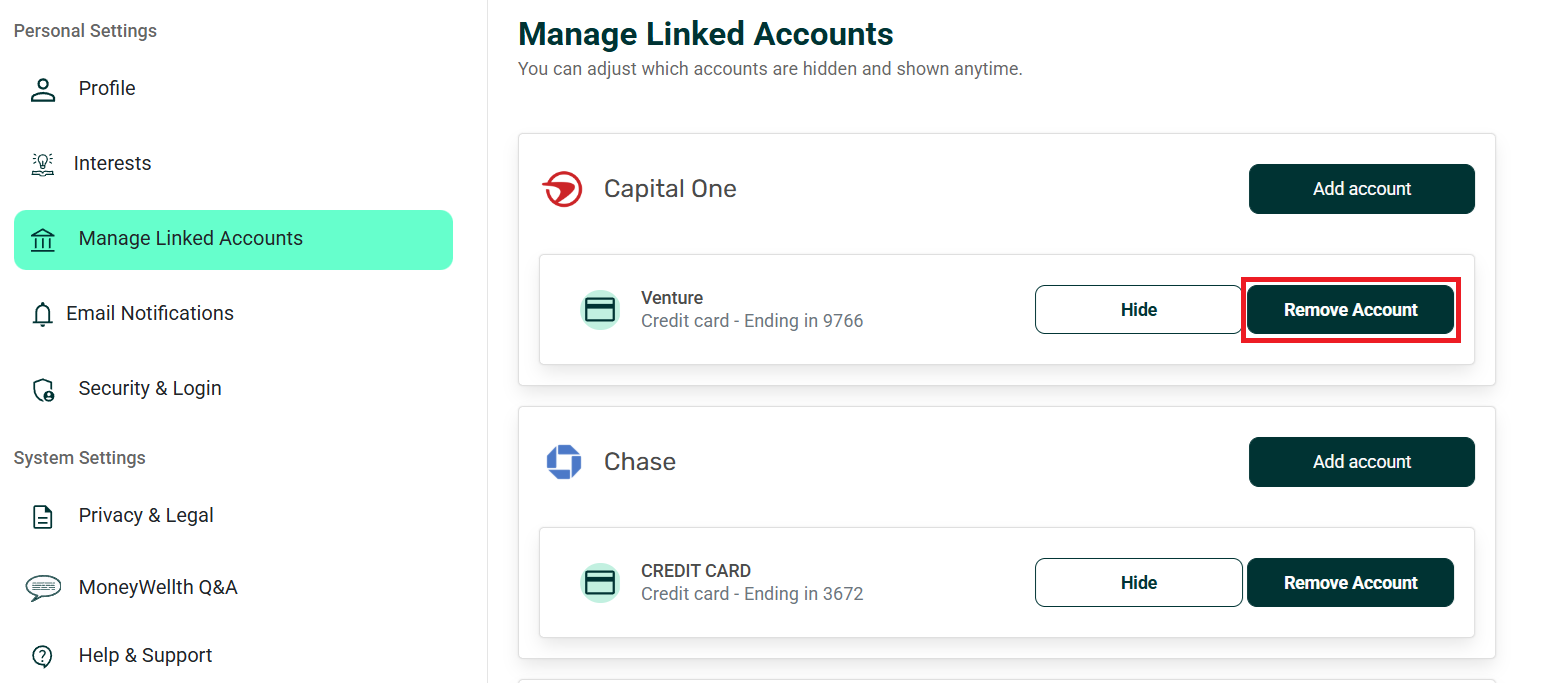Remove the Venture account
This screenshot has width=1548, height=683.
(x=1350, y=310)
